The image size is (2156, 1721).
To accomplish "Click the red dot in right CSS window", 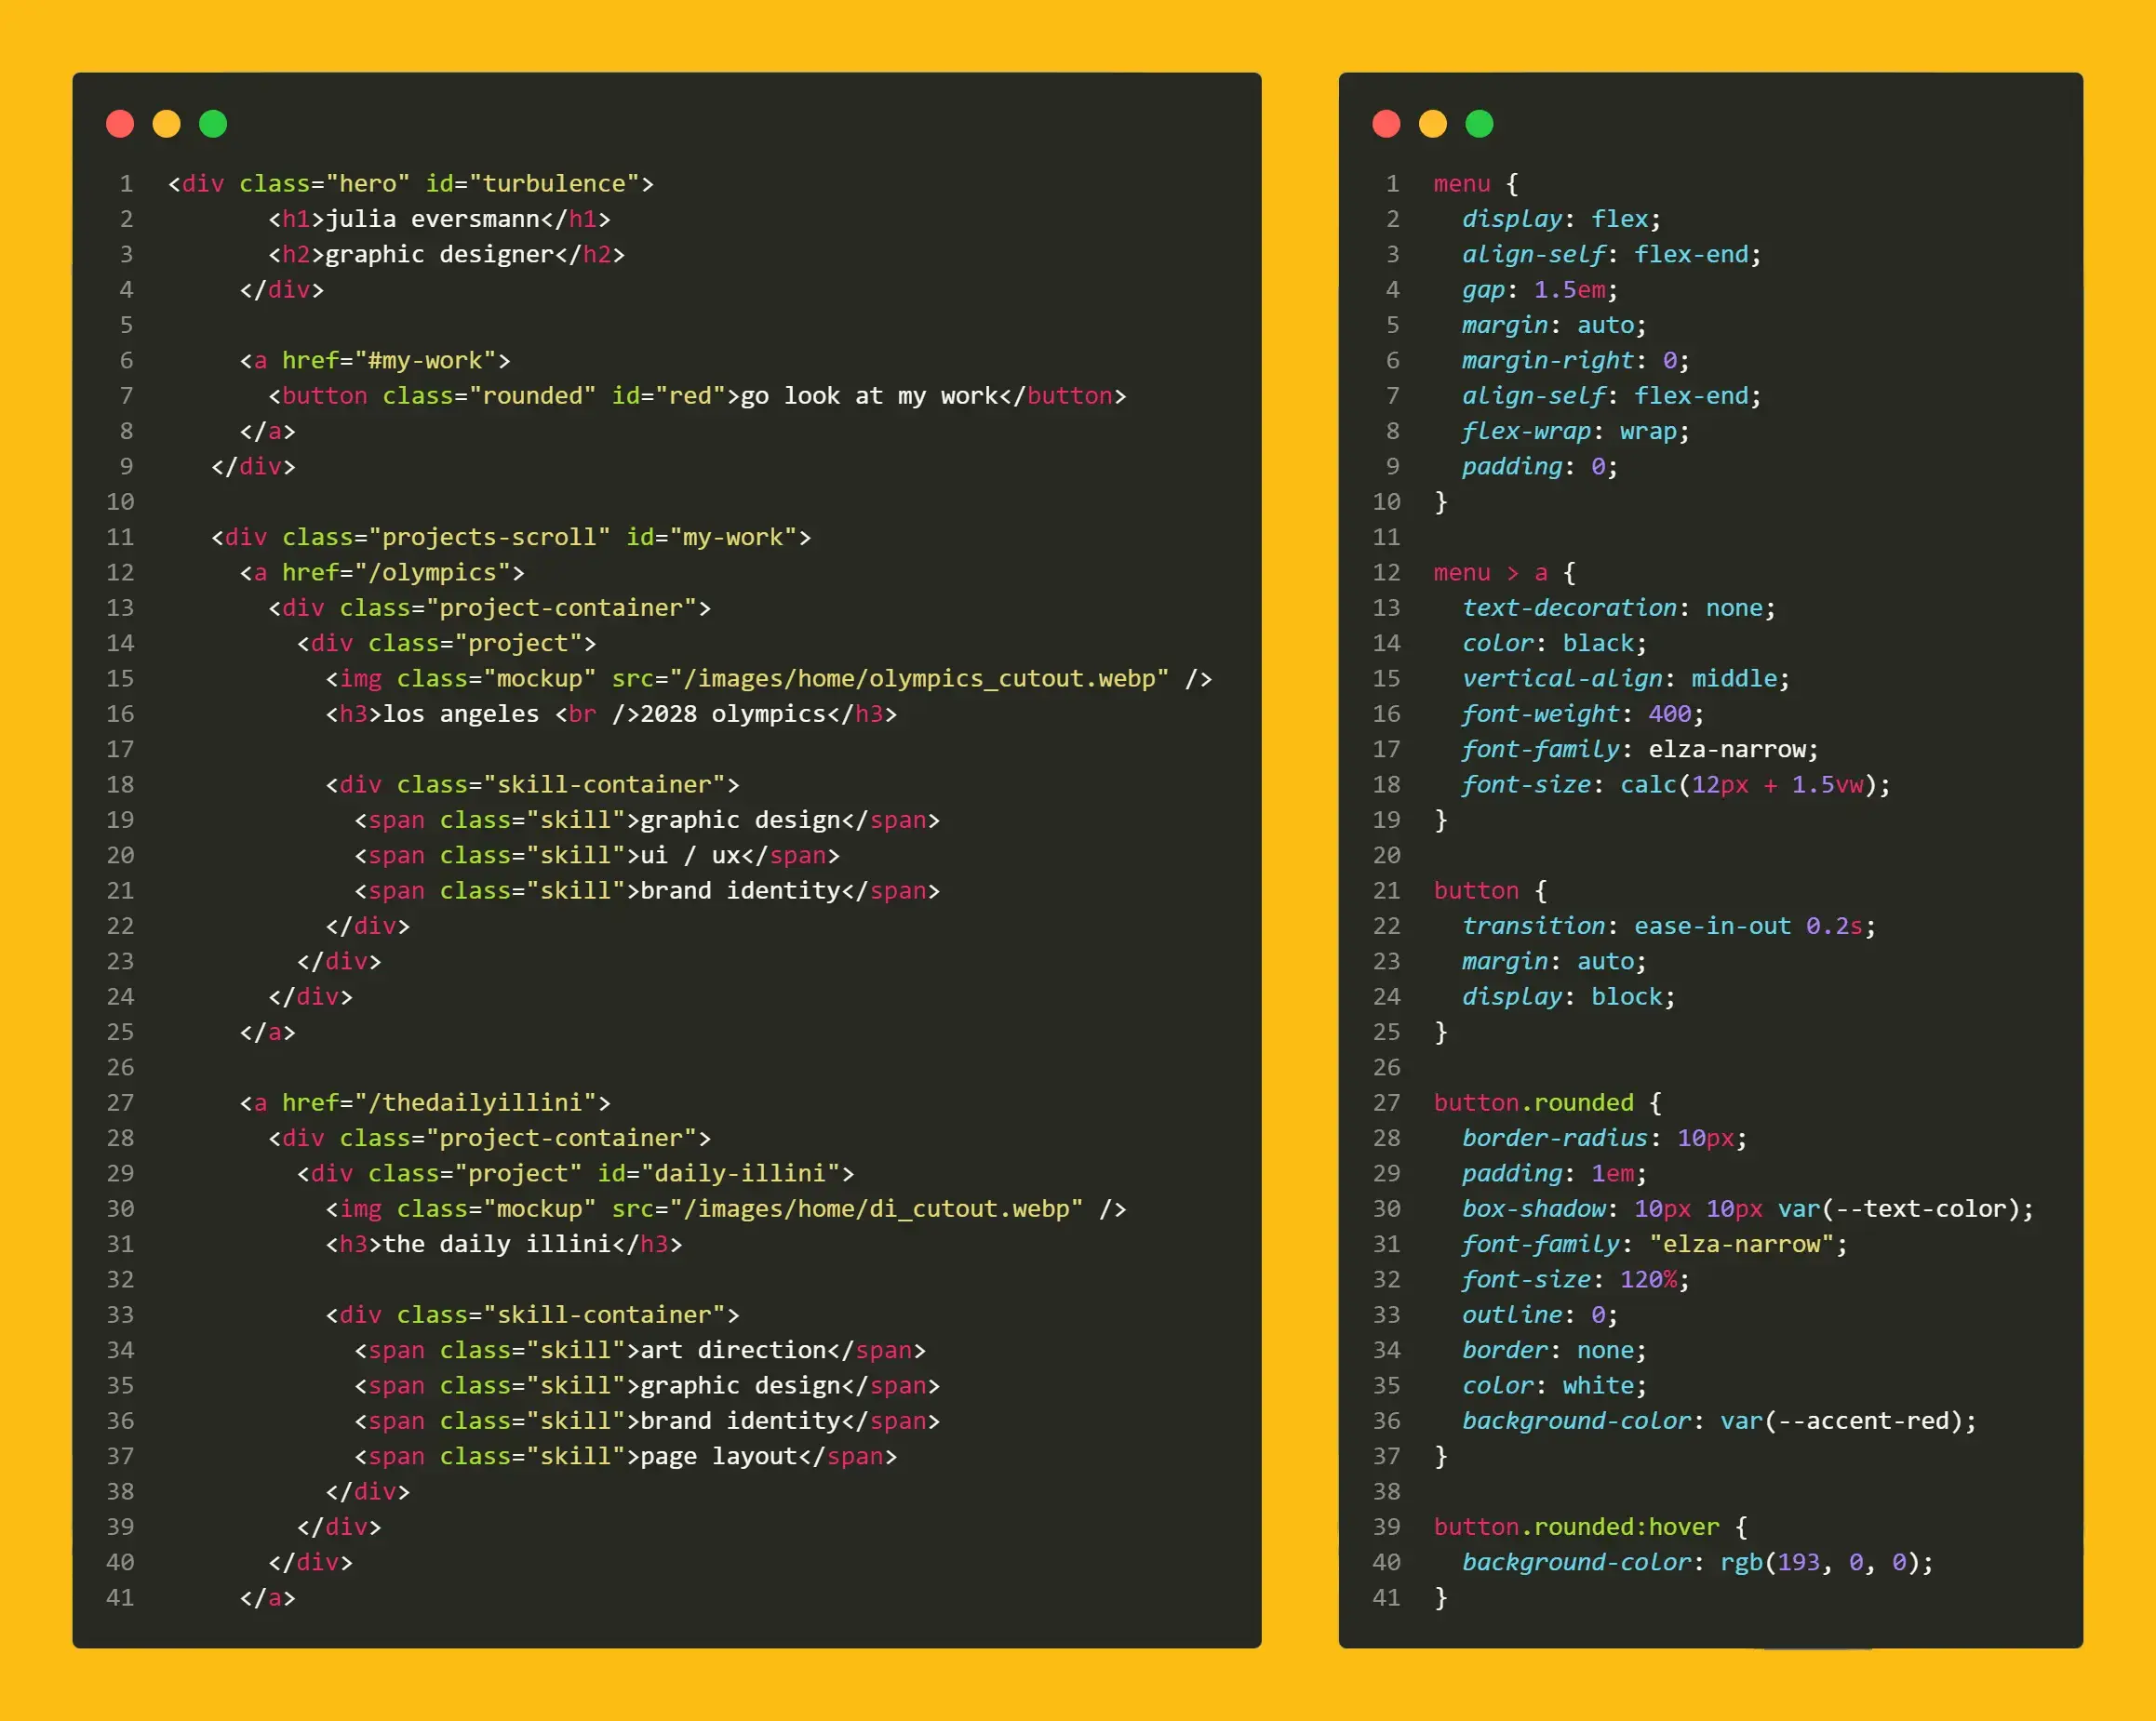I will tap(1386, 124).
